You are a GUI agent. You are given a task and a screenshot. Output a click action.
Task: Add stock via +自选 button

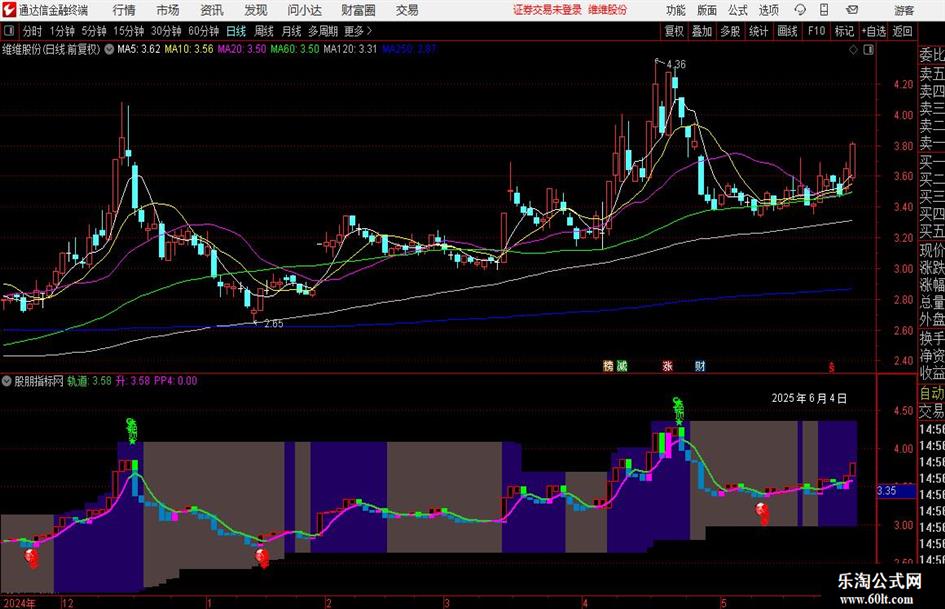click(x=873, y=31)
